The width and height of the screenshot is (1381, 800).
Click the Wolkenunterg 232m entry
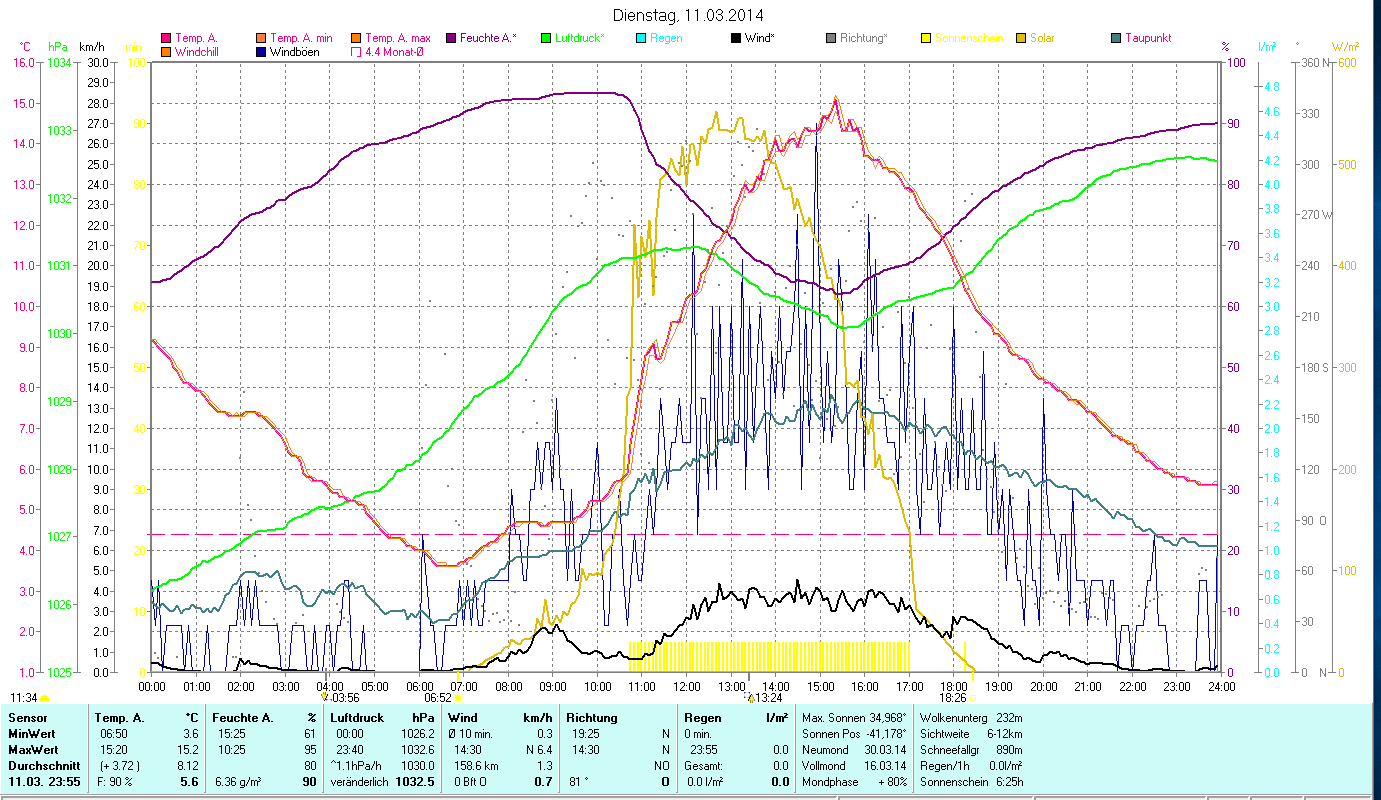[x=970, y=718]
